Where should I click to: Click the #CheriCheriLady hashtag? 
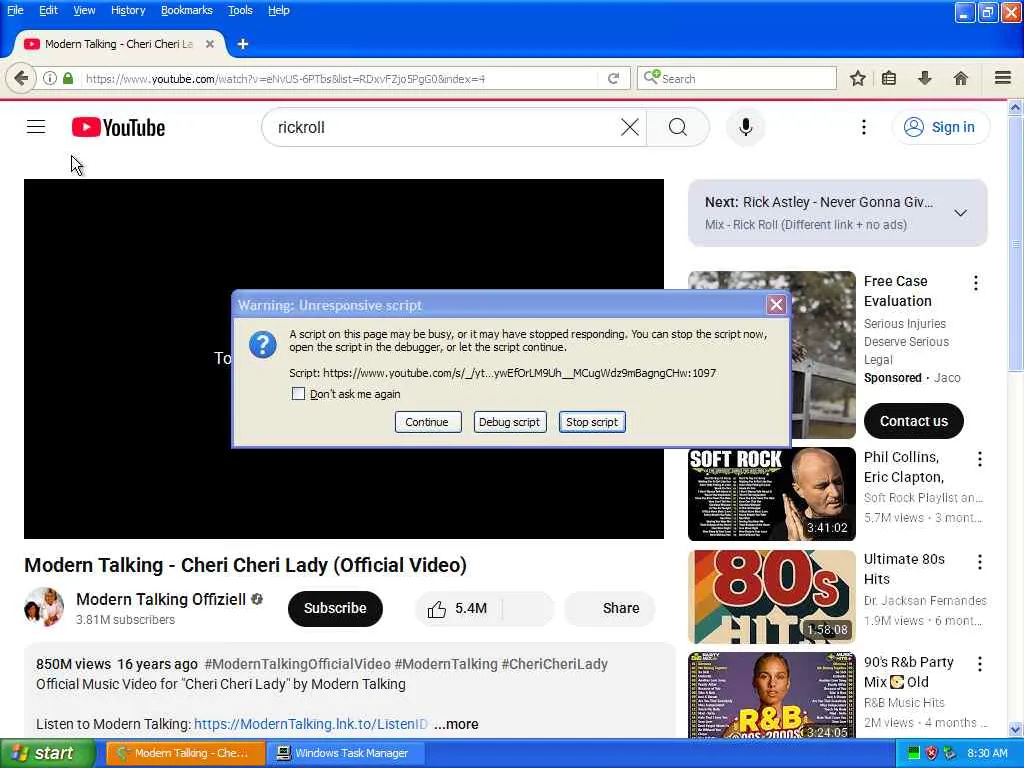tap(554, 664)
